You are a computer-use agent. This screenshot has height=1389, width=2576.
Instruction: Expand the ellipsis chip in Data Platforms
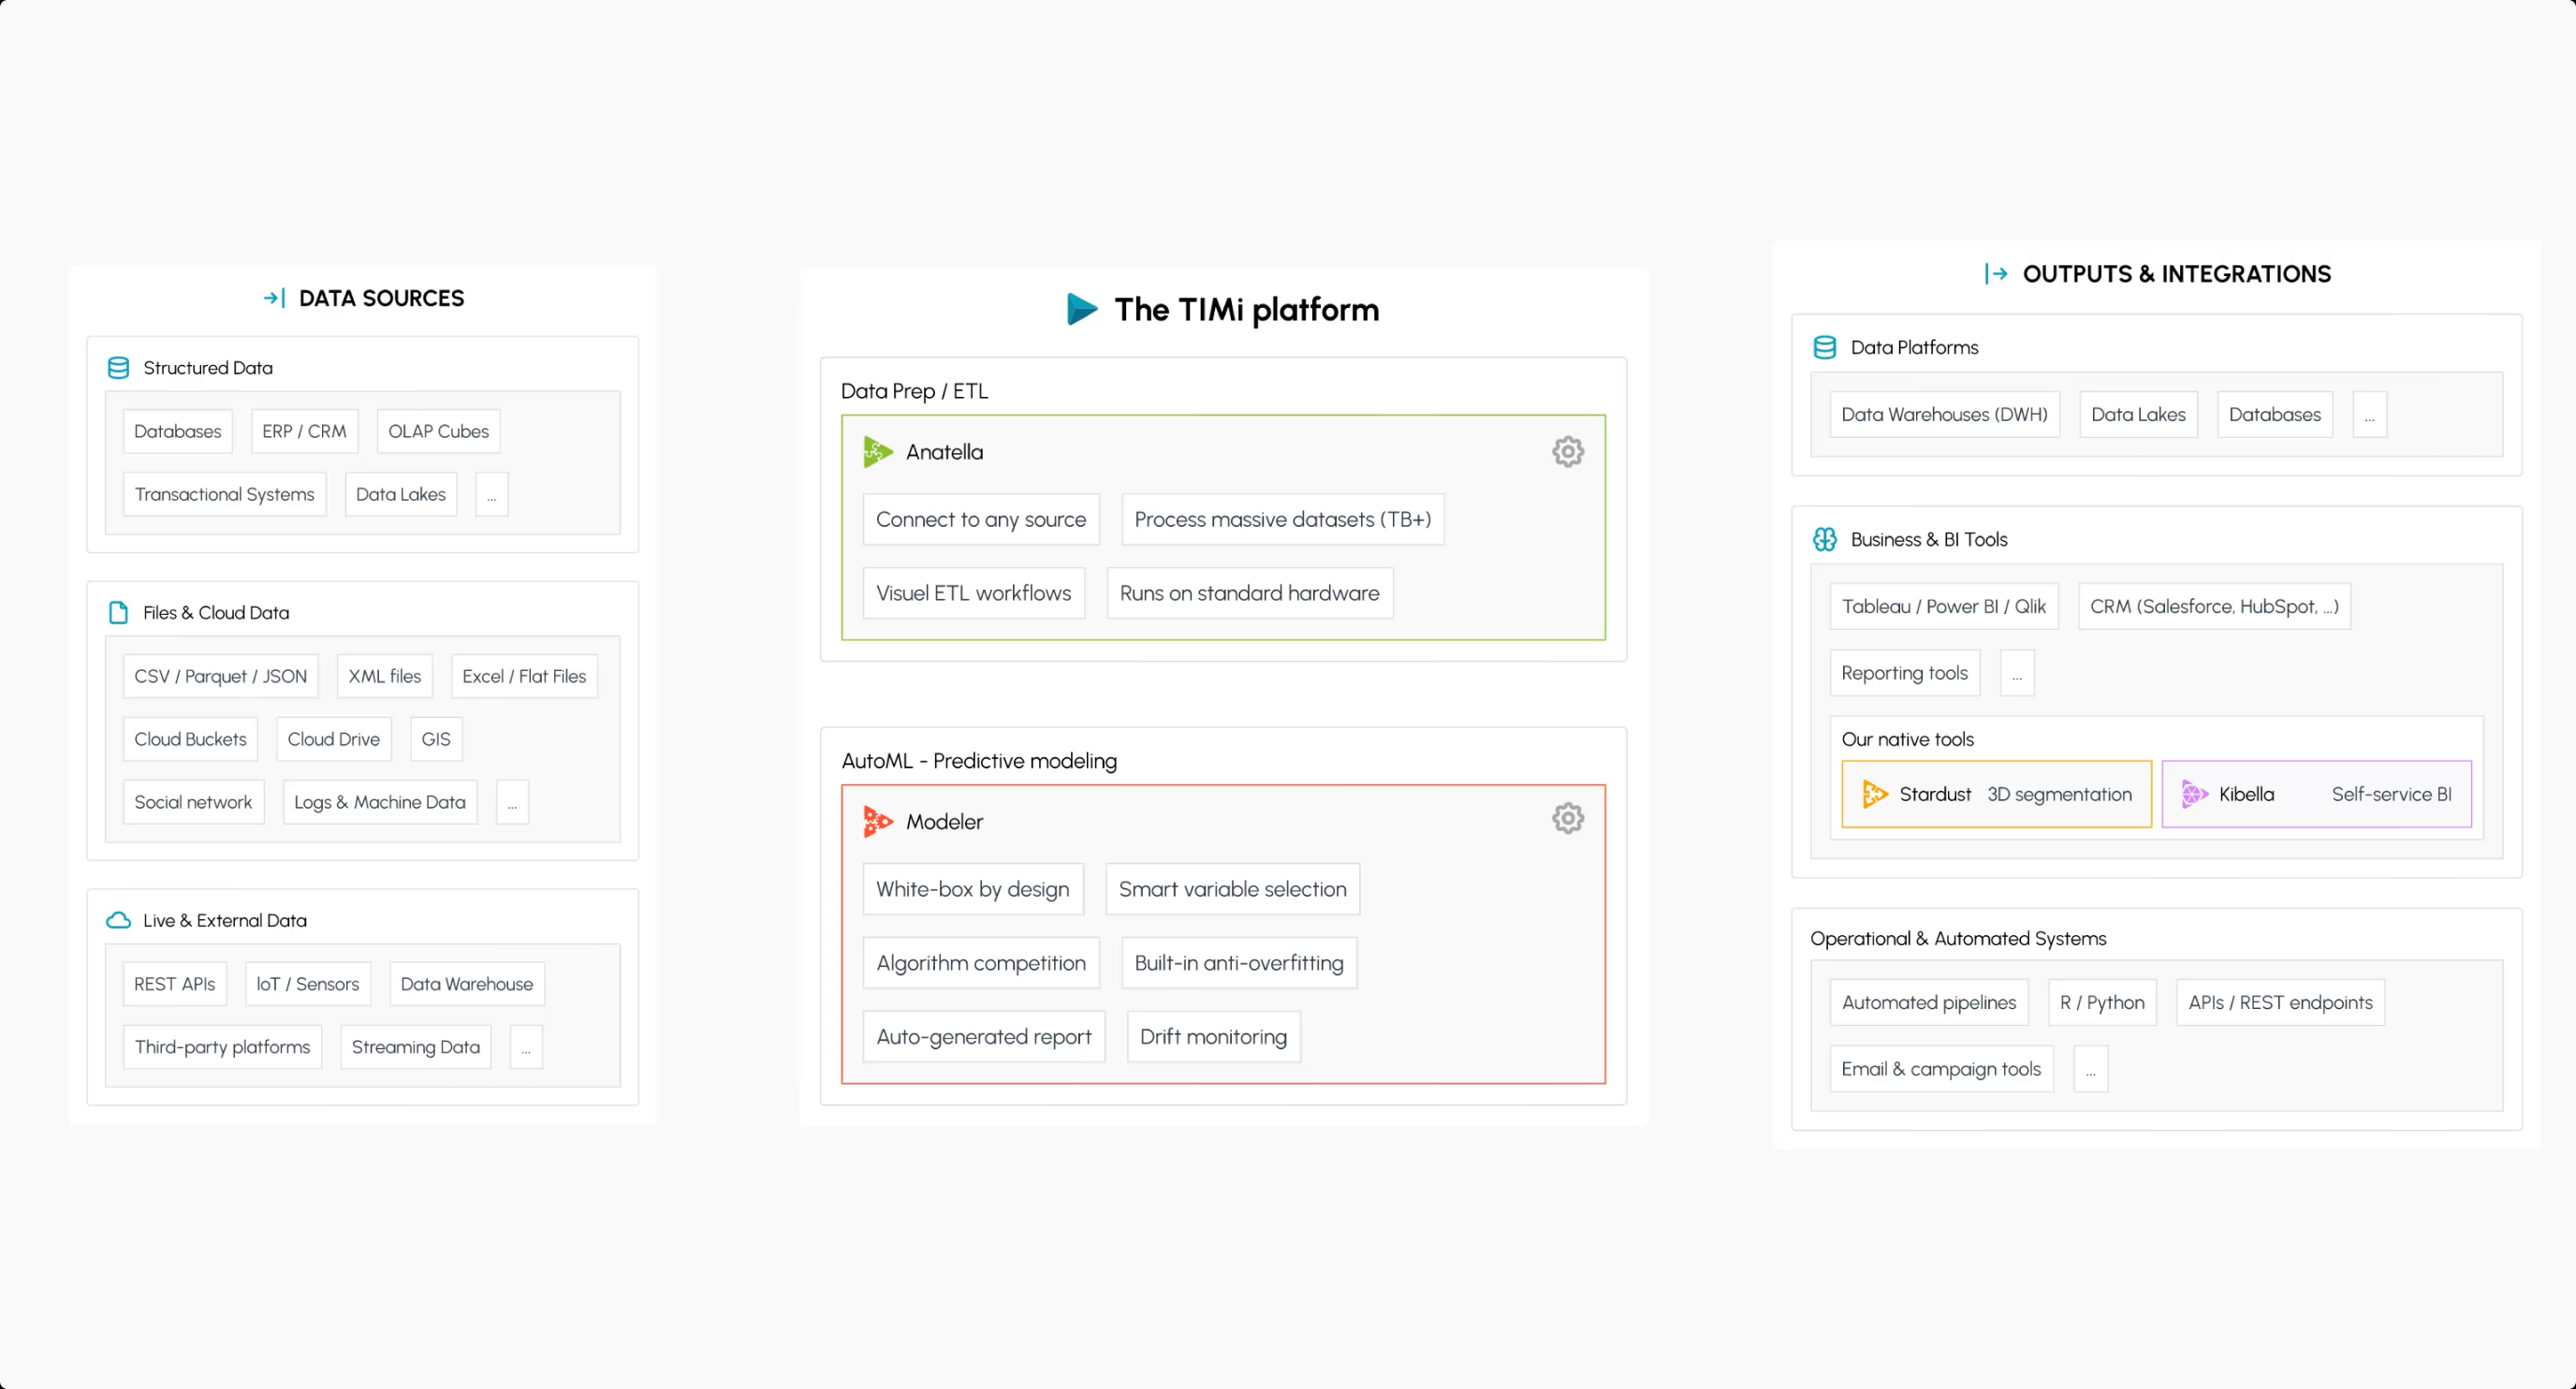tap(2369, 414)
